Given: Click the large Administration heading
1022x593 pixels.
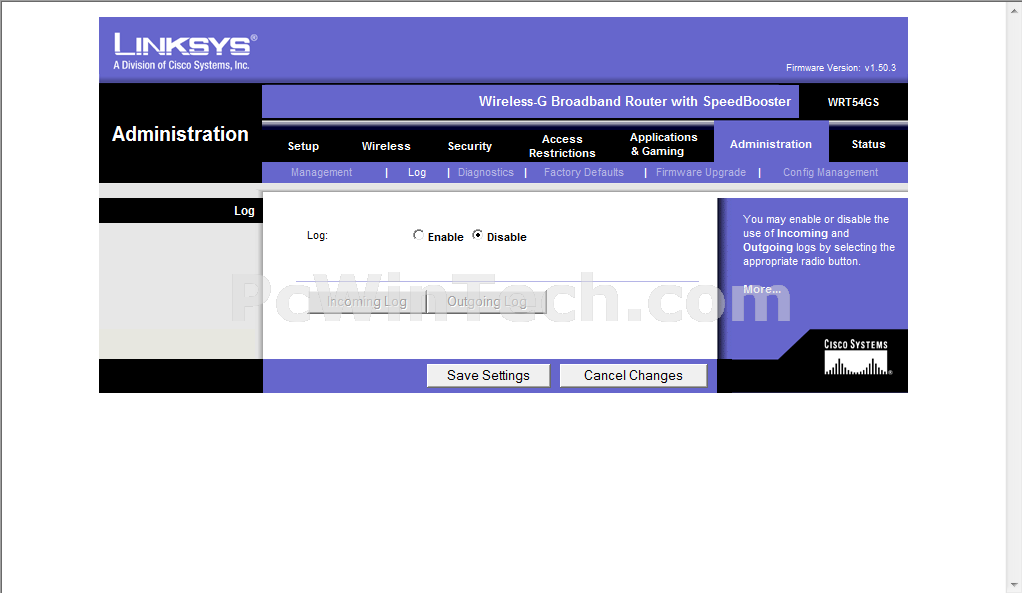Looking at the screenshot, I should [x=180, y=134].
